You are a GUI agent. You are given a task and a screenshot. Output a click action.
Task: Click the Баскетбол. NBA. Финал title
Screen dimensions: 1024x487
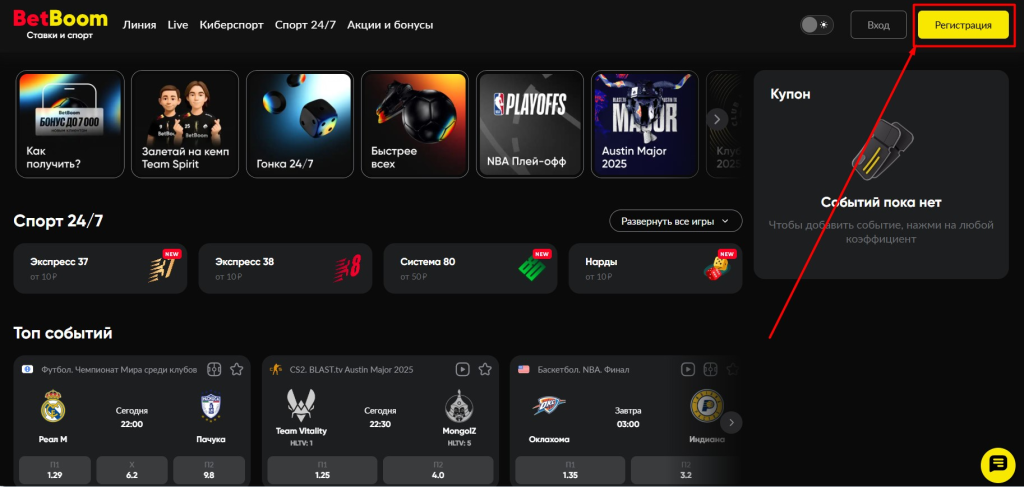(583, 369)
